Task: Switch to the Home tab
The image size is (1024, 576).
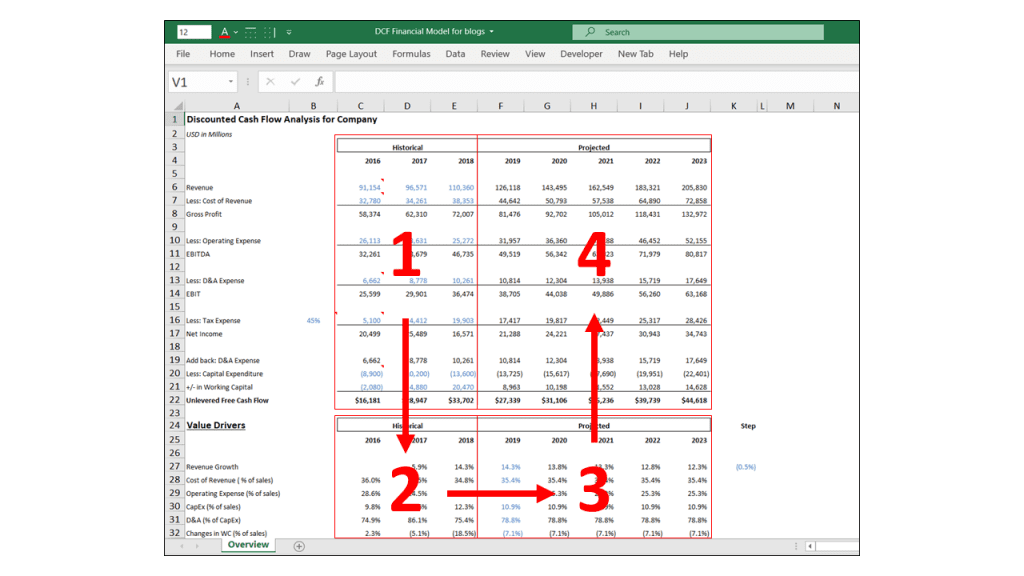Action: pos(222,54)
